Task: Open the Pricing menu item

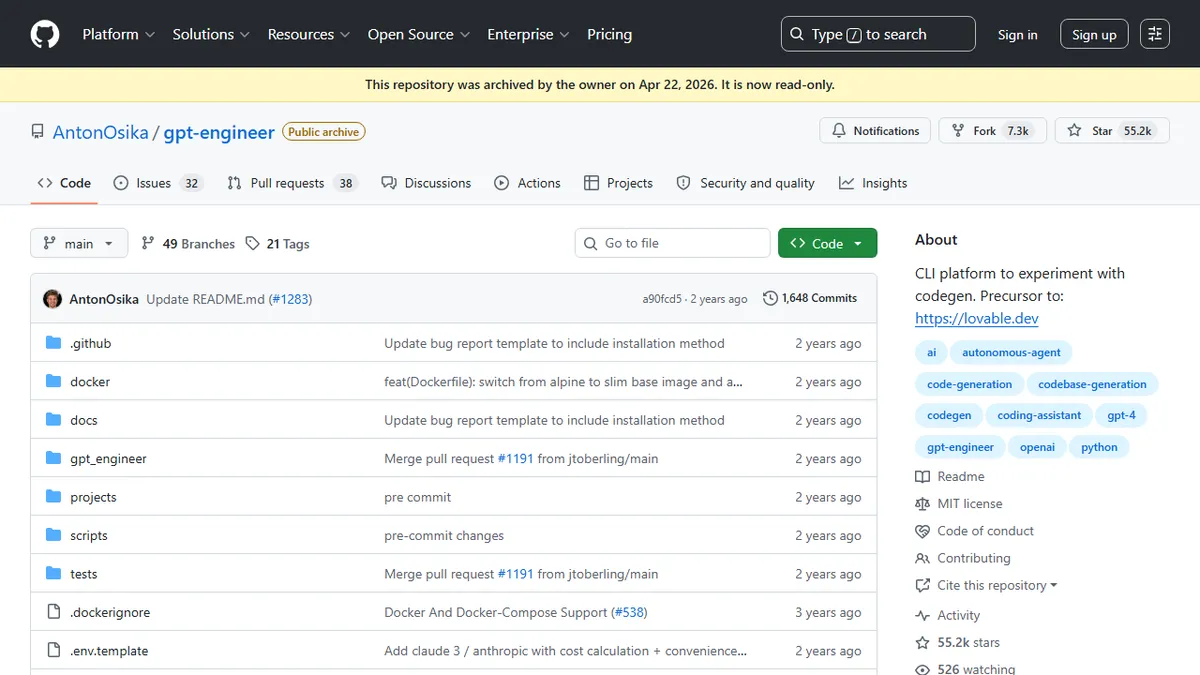Action: pos(609,34)
